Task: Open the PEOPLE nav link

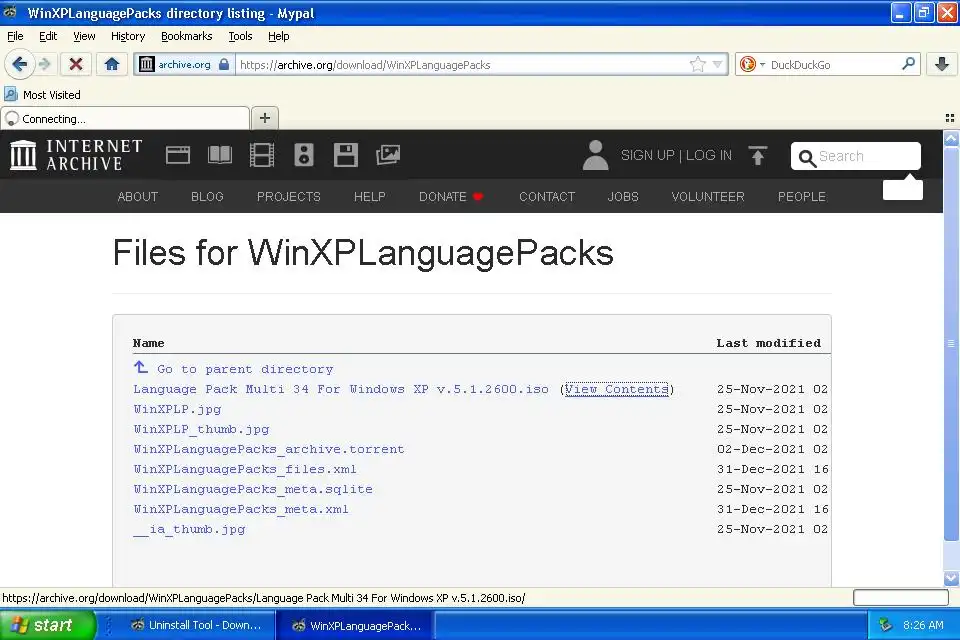Action: pos(802,197)
